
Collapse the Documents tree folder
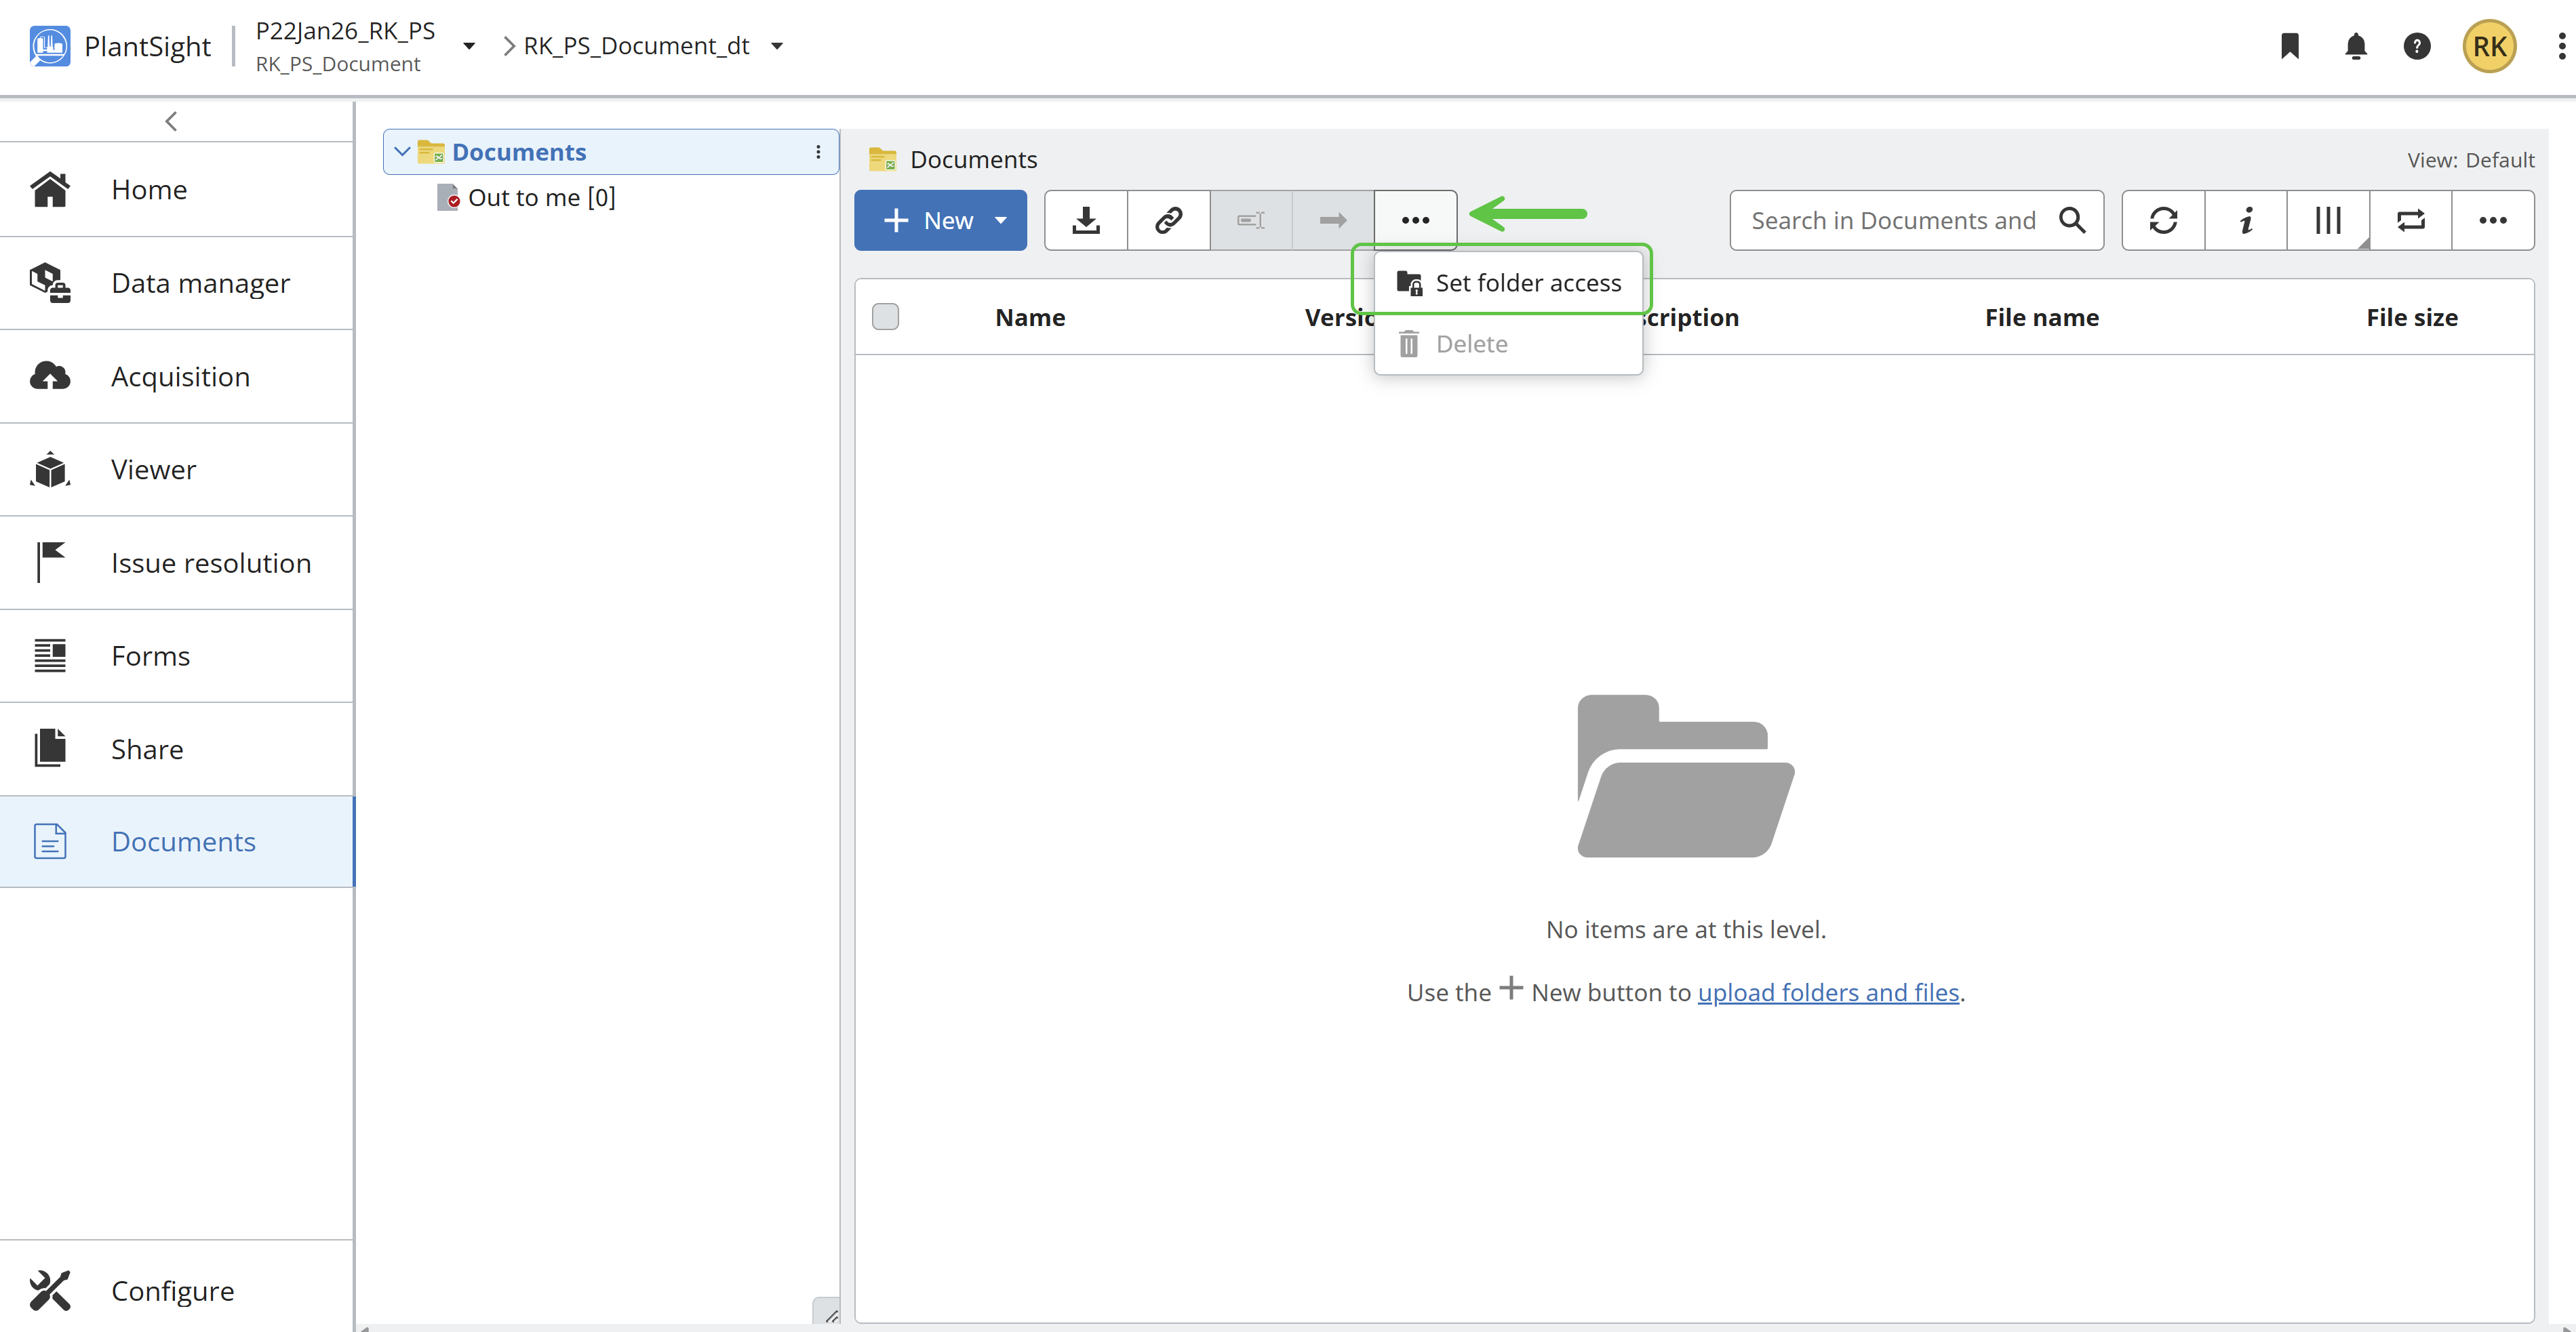point(402,152)
